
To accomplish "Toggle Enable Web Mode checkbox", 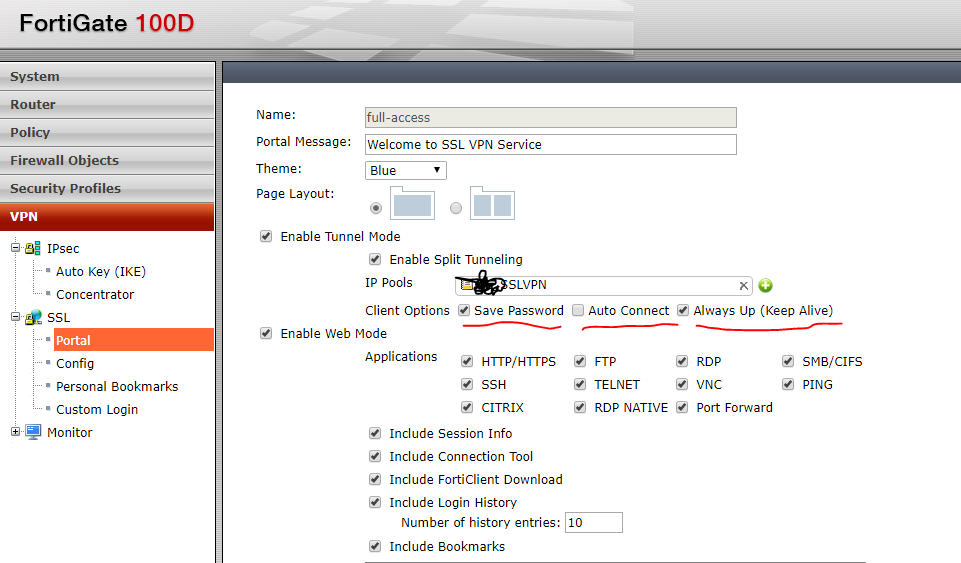I will click(x=266, y=333).
